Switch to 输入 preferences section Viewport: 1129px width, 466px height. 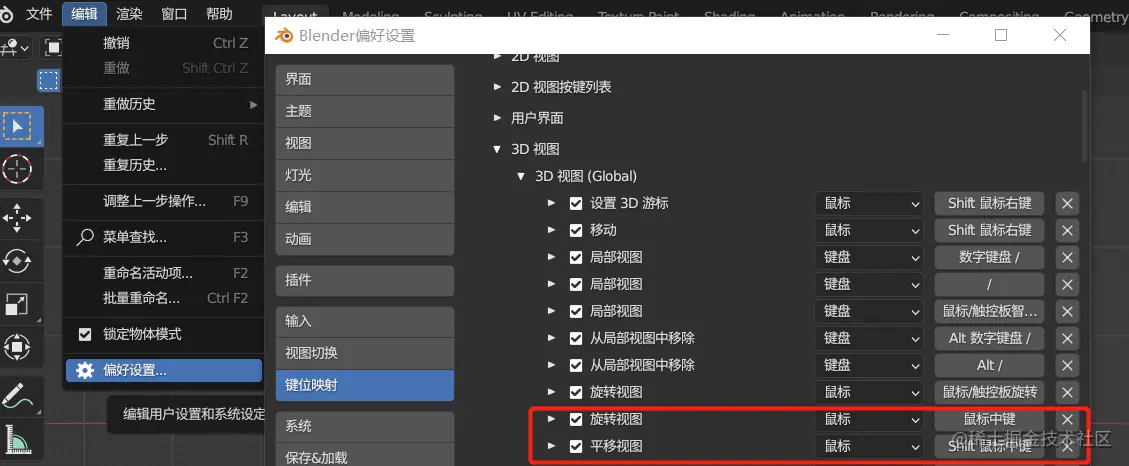[x=364, y=321]
